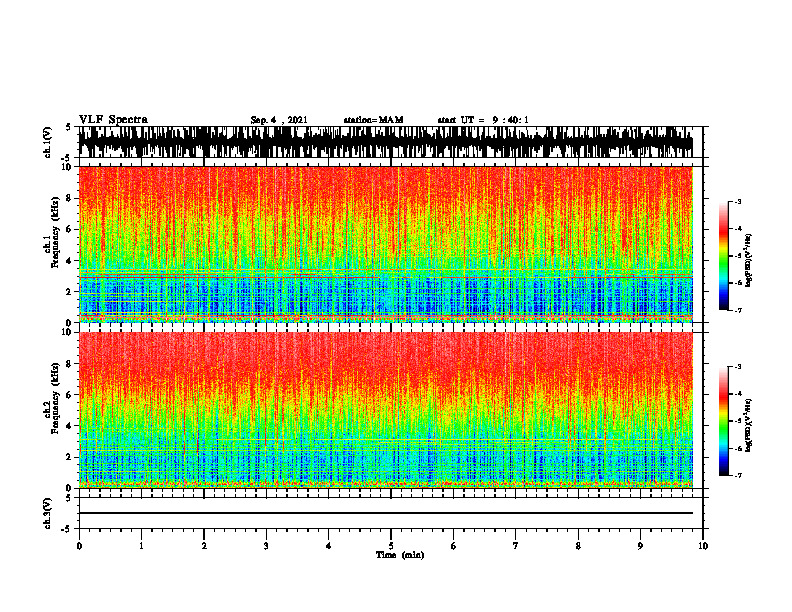Click the "Time (min)" axis label
Viewport: 792px width, 612px height.
pos(400,555)
